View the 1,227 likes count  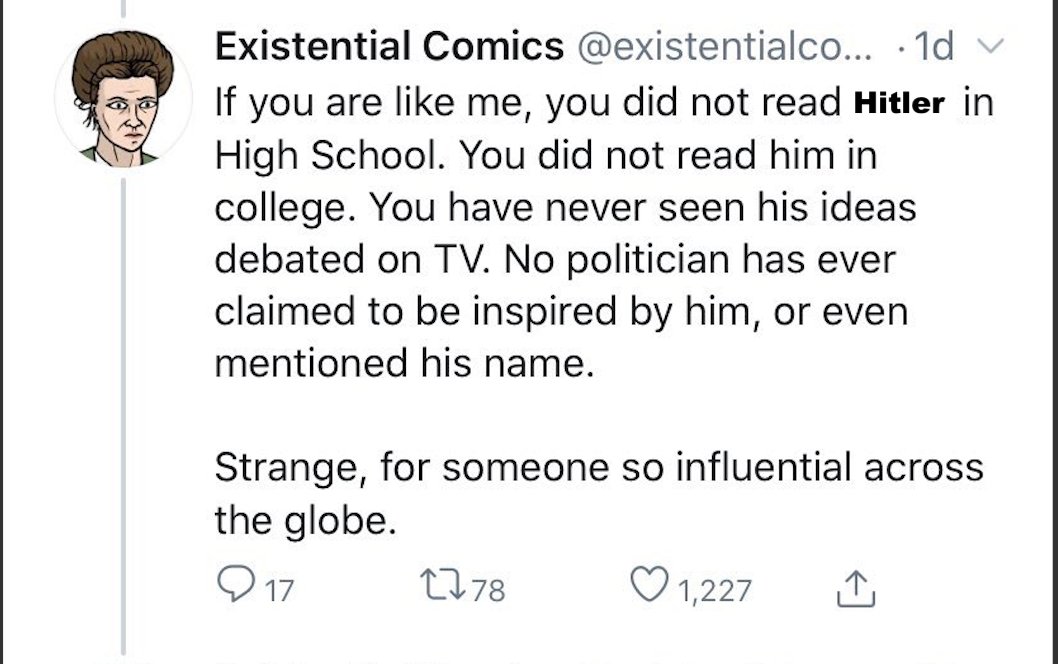[x=714, y=590]
